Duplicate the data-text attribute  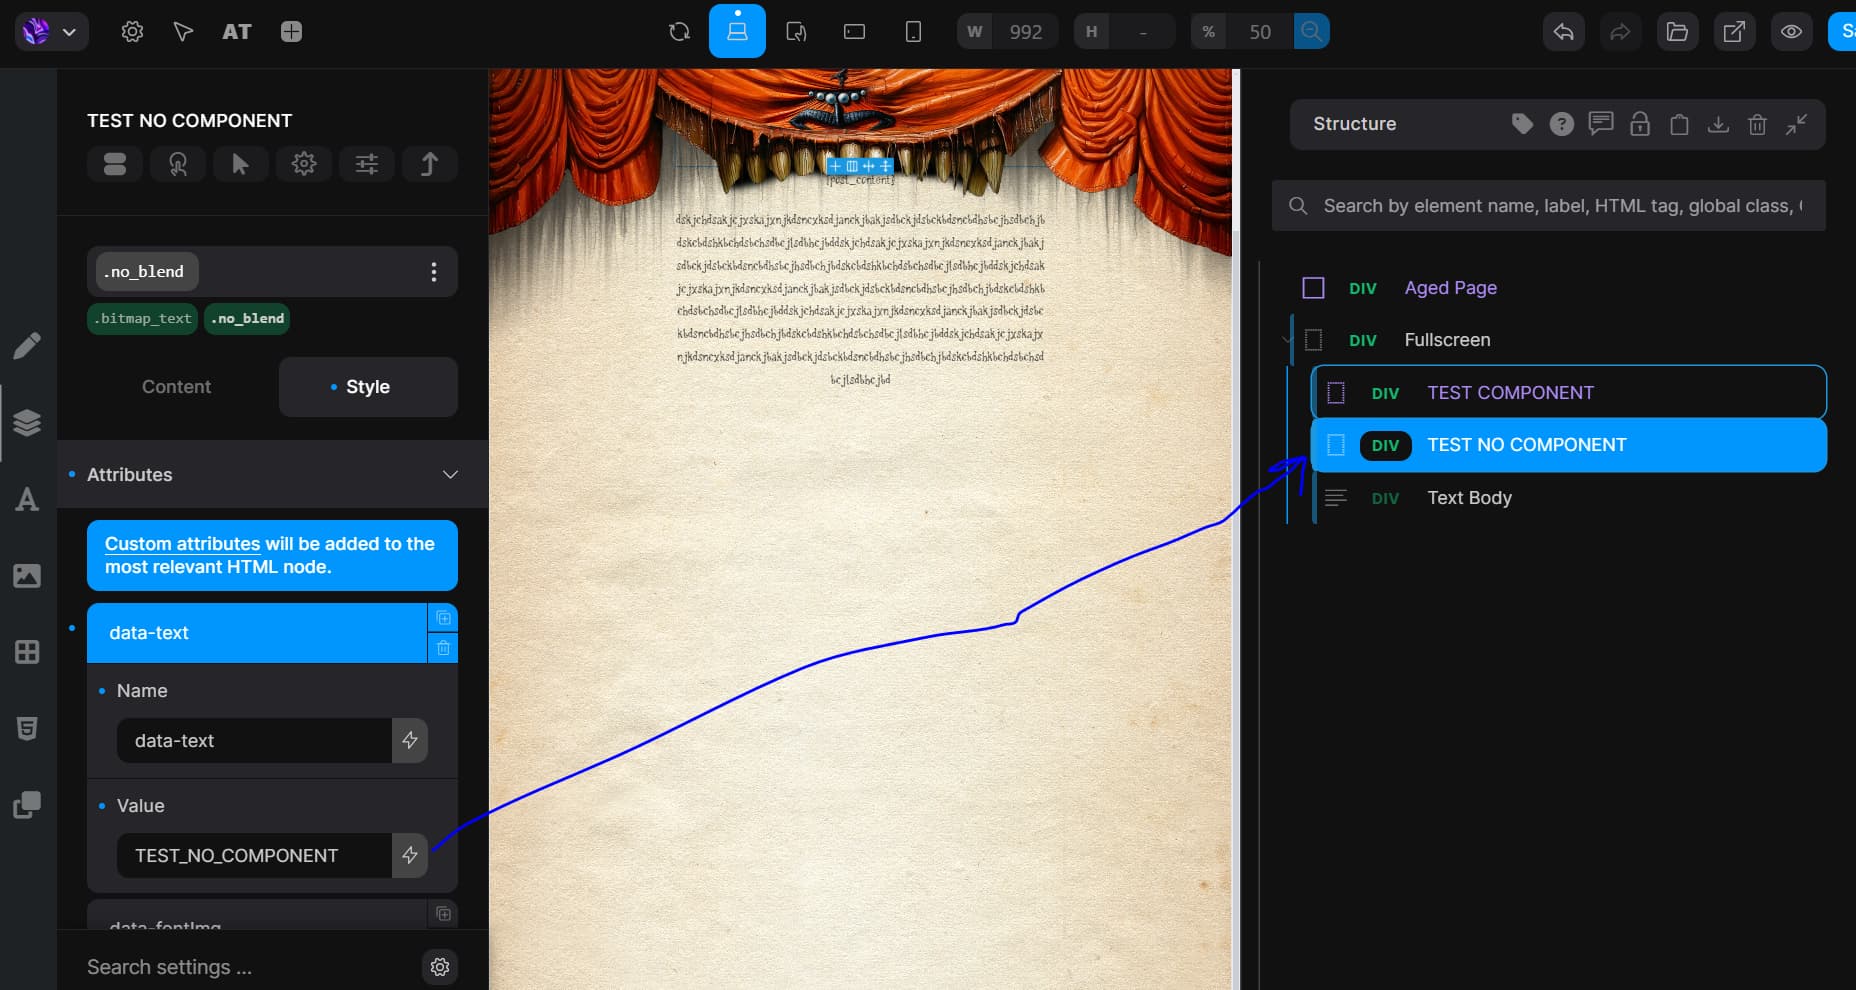point(443,618)
